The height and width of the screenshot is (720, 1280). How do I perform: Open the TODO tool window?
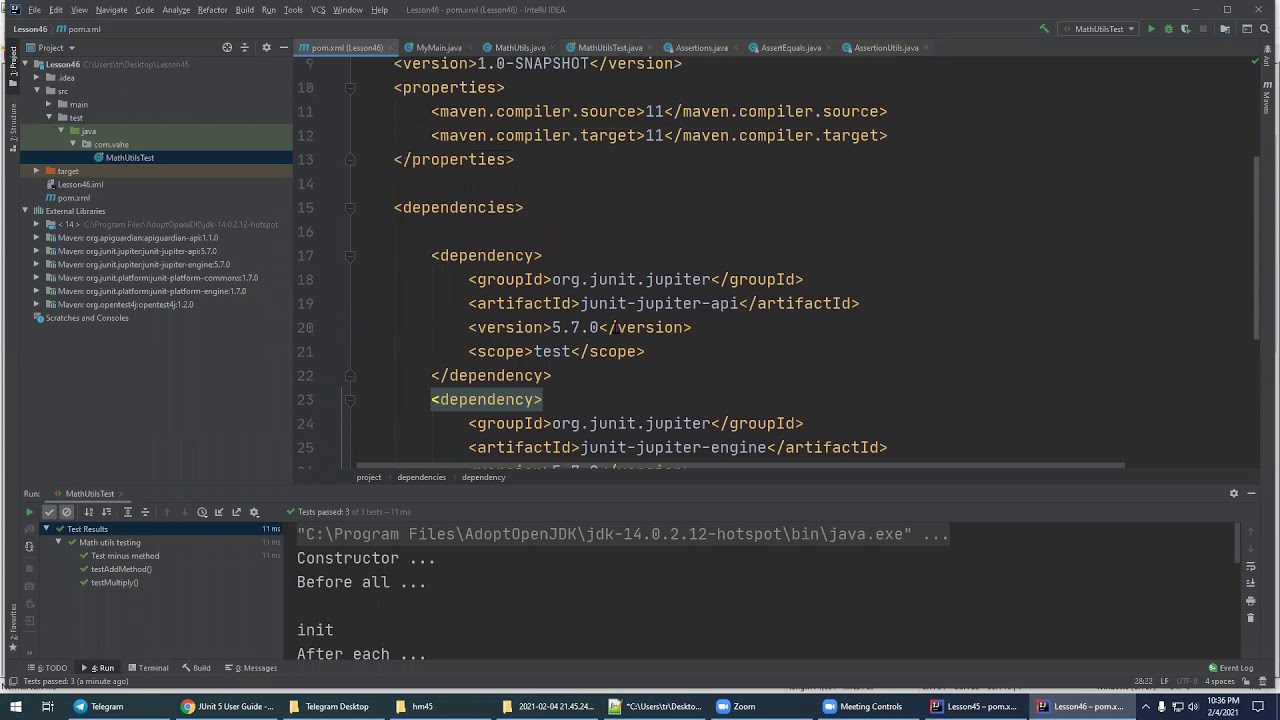(49, 668)
